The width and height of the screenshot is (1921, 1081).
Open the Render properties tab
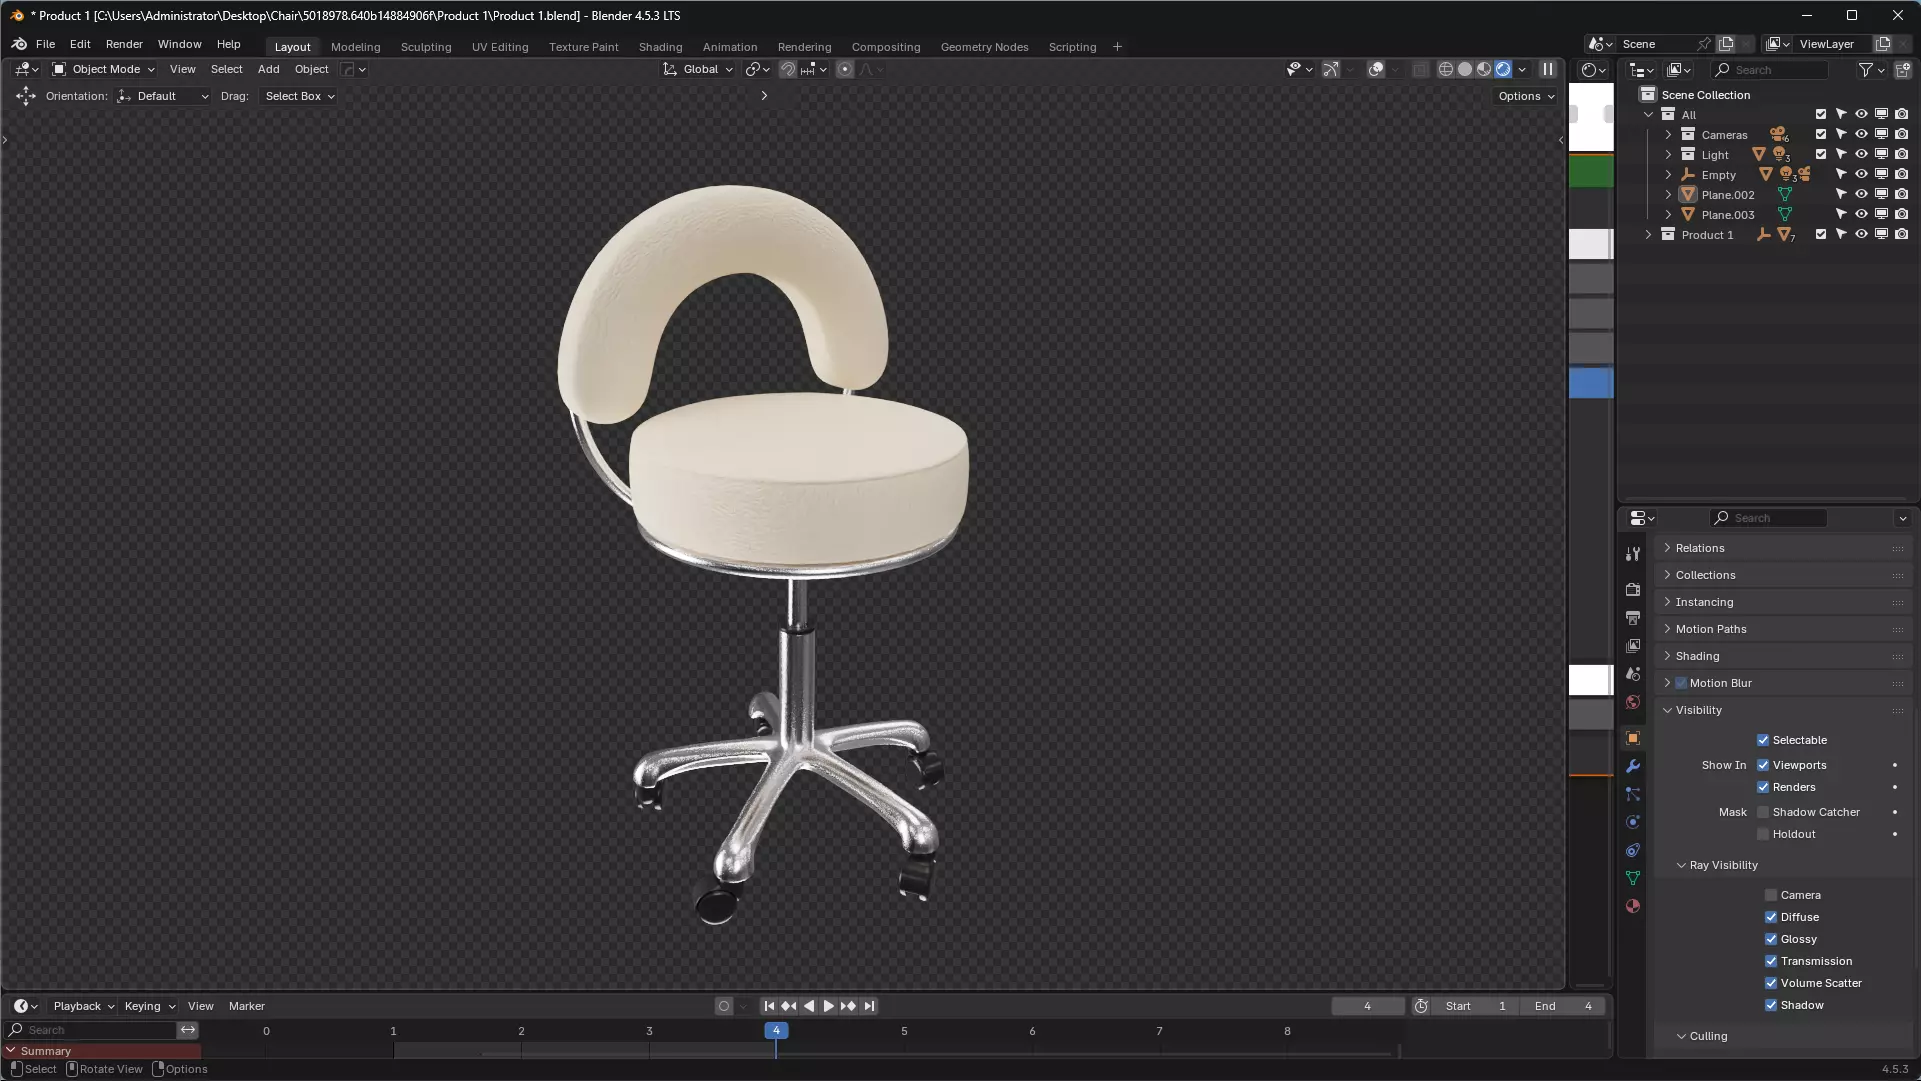point(1633,590)
